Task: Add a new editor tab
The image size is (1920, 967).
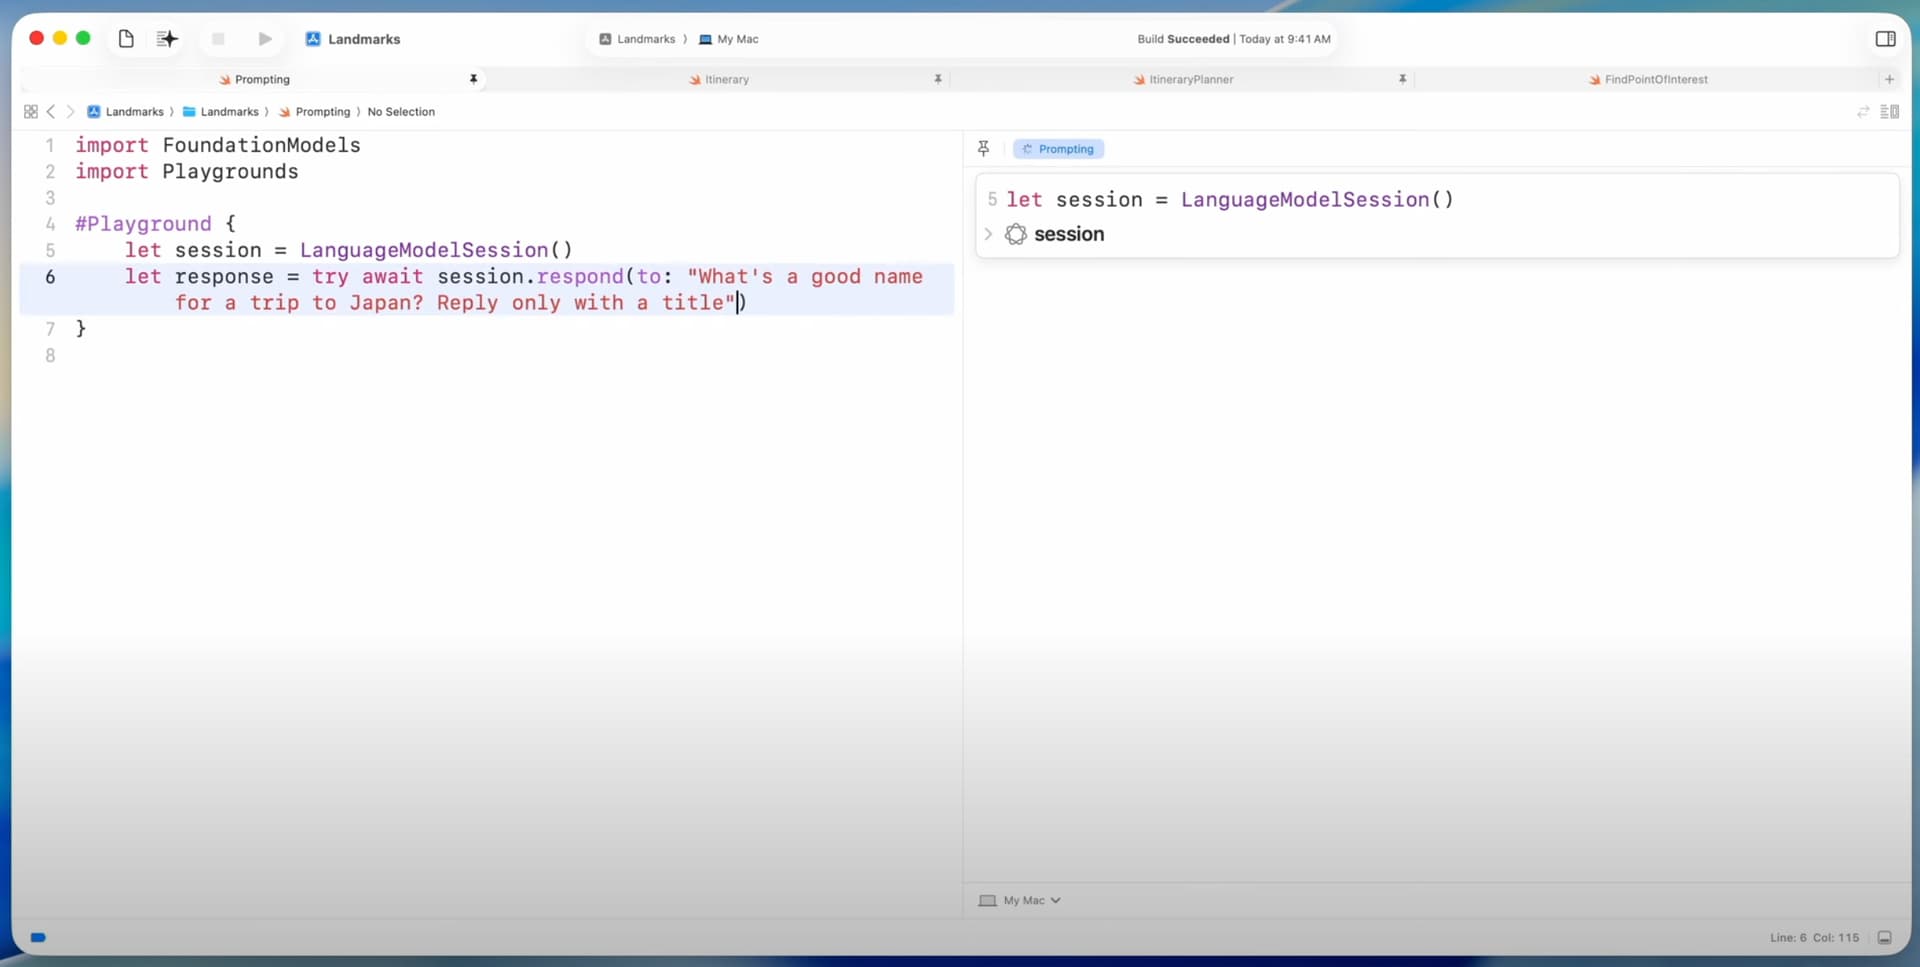Action: [1889, 79]
